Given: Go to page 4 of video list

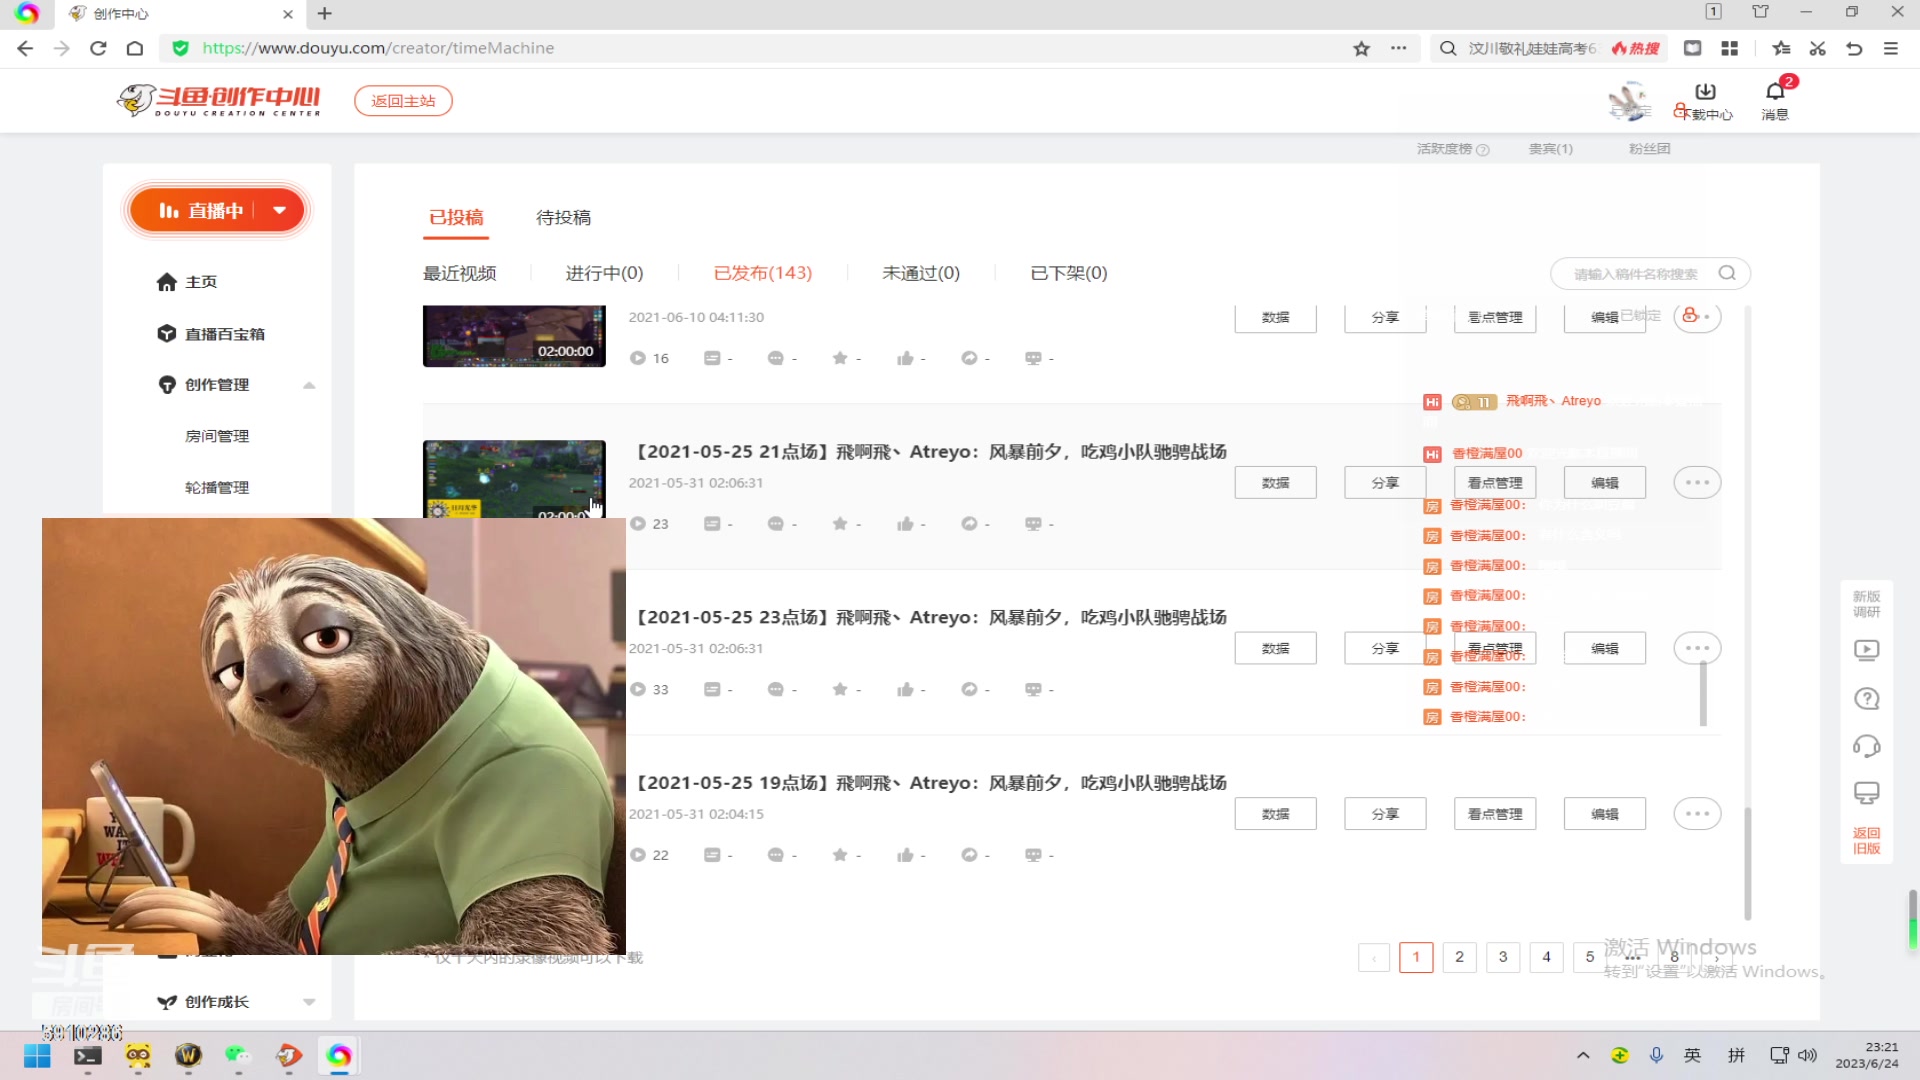Looking at the screenshot, I should point(1546,957).
